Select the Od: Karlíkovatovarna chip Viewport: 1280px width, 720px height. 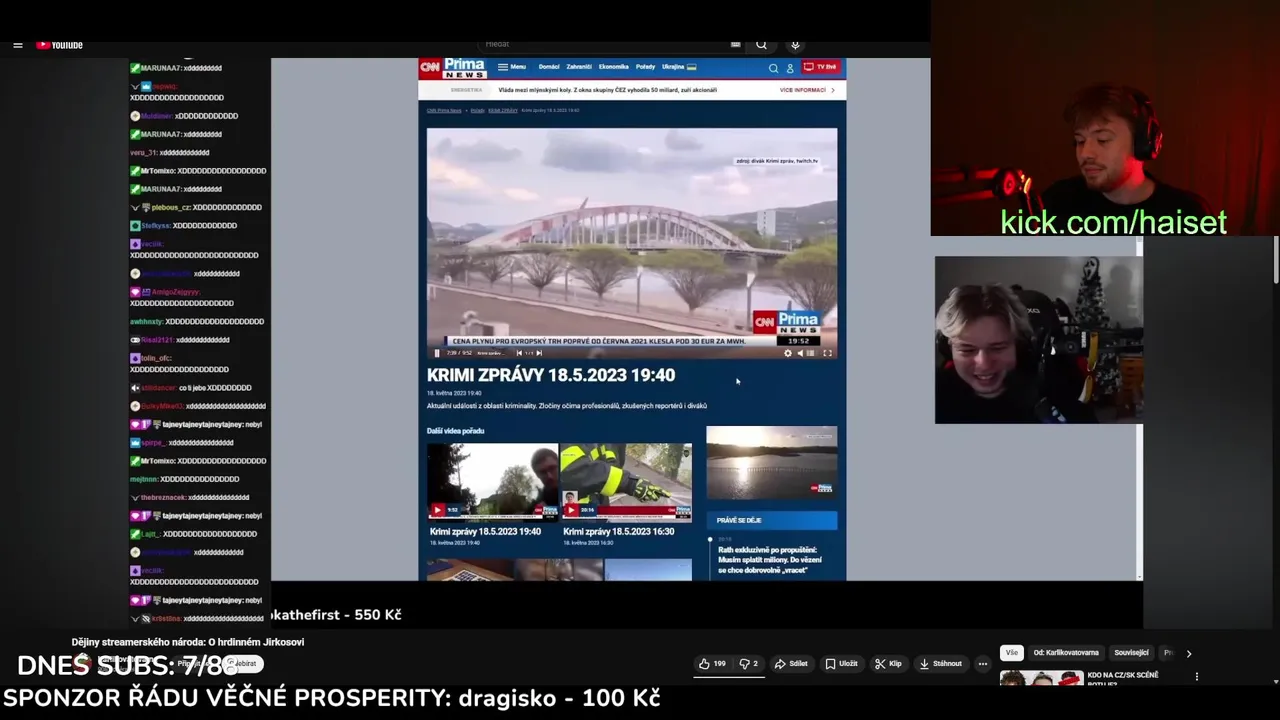coord(1066,653)
